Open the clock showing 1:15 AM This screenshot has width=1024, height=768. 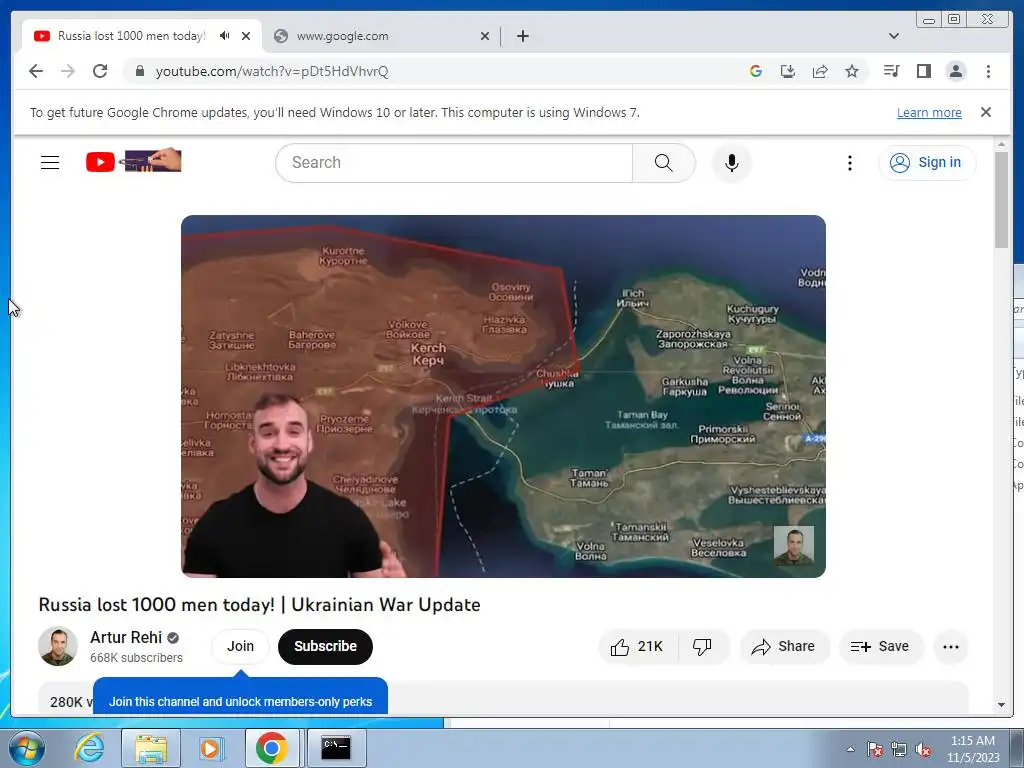point(973,749)
